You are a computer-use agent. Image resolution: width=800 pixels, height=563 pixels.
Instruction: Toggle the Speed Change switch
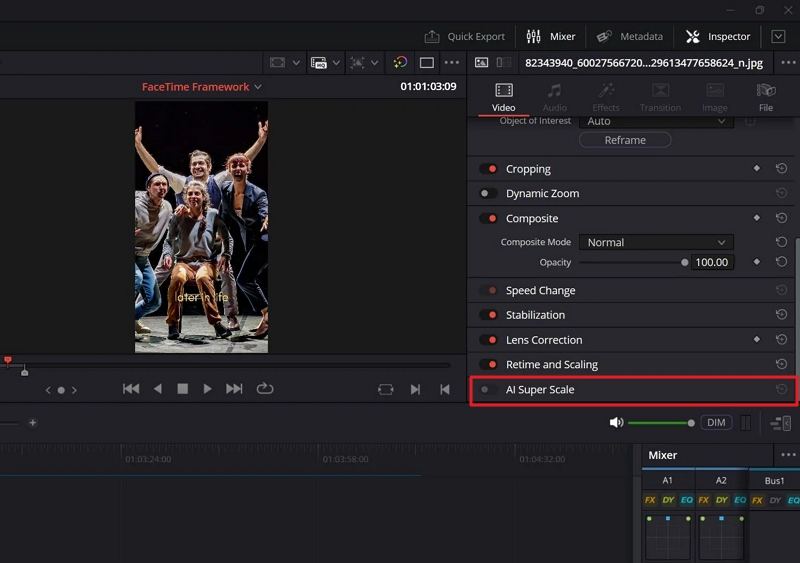point(489,290)
